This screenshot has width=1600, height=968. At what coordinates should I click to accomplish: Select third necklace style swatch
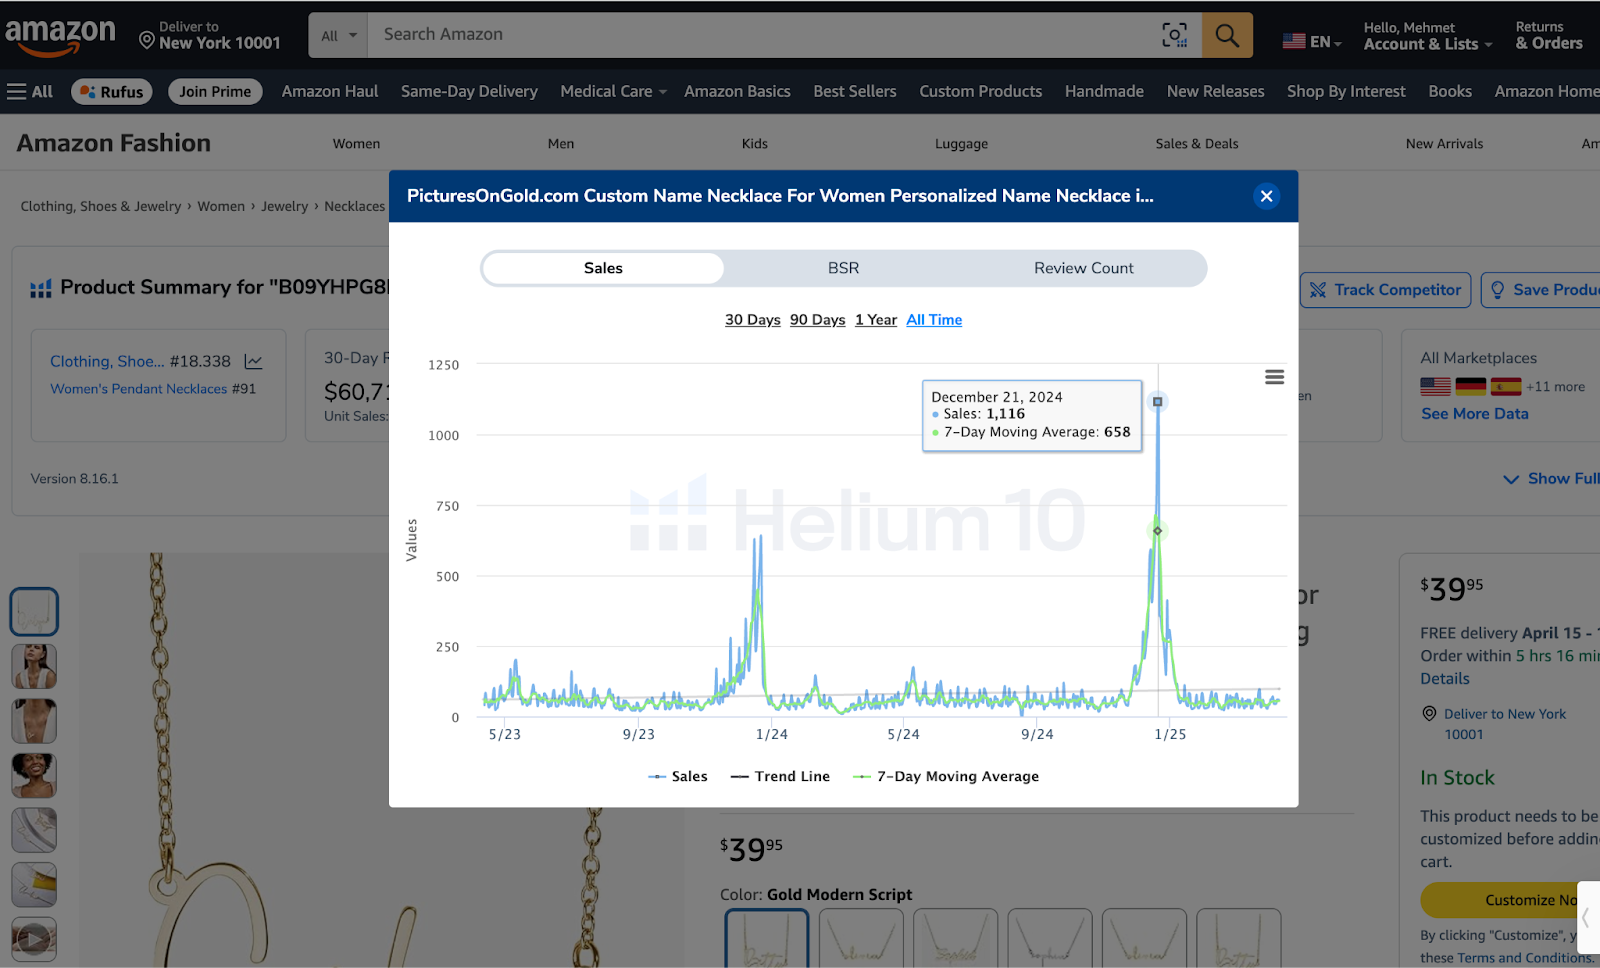955,938
